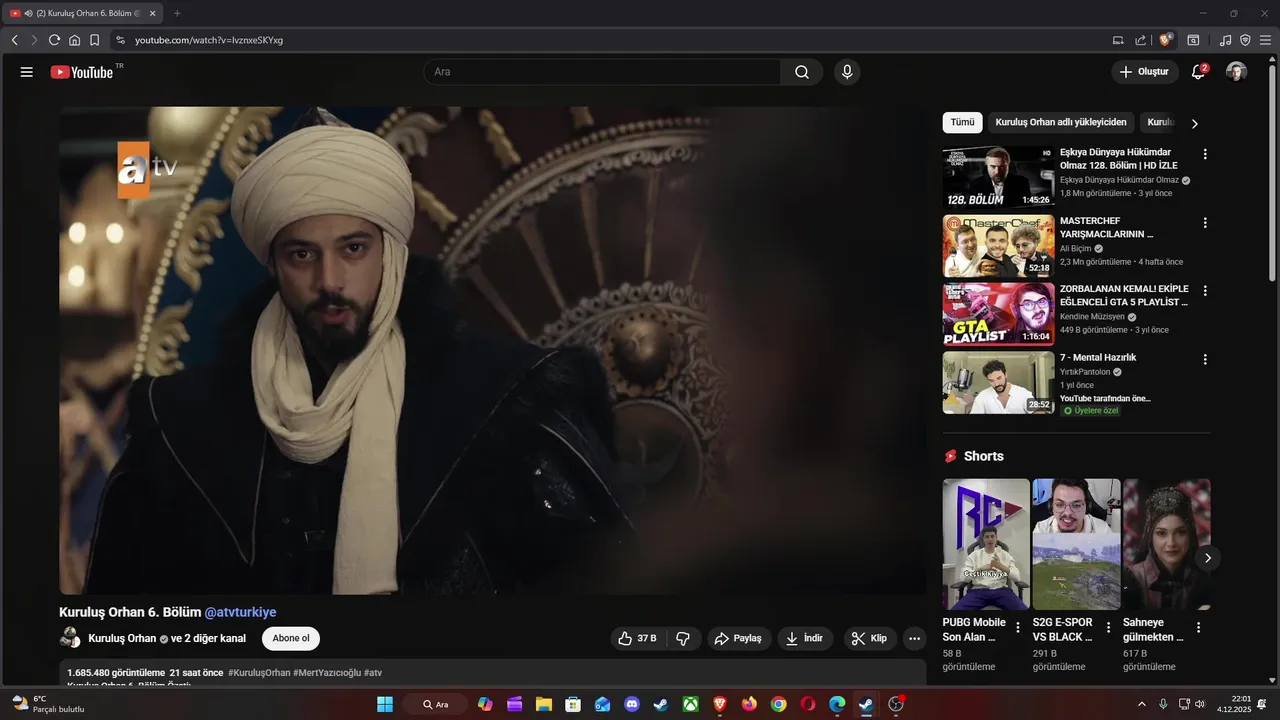Click the Oluştur create button
This screenshot has height=720, width=1280.
1144,72
